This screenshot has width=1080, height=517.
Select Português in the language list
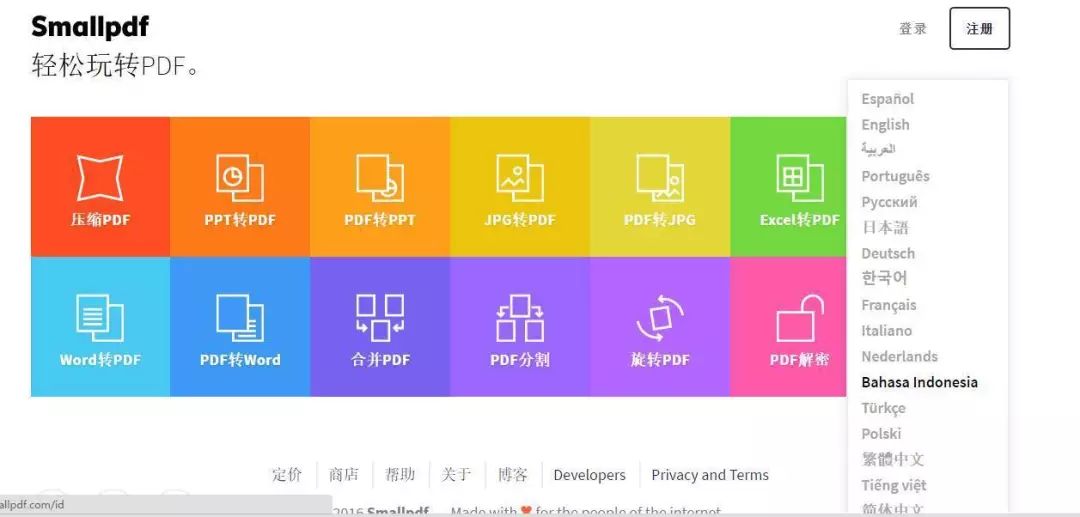[895, 176]
